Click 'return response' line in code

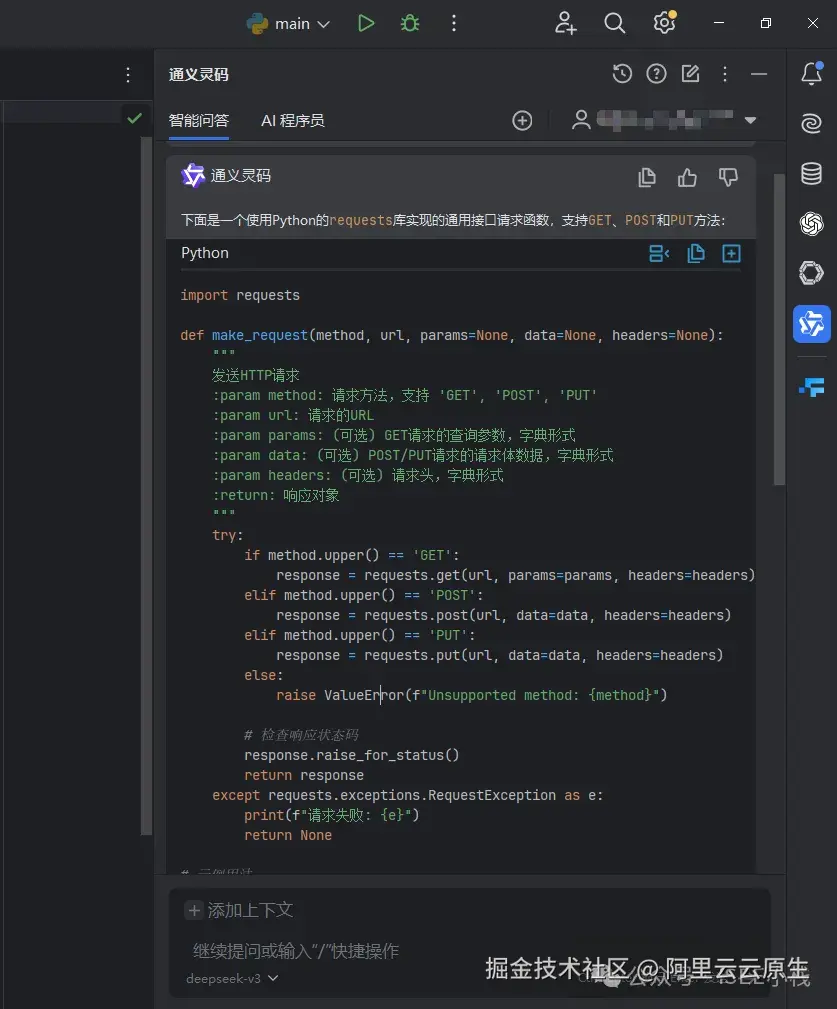coord(304,775)
